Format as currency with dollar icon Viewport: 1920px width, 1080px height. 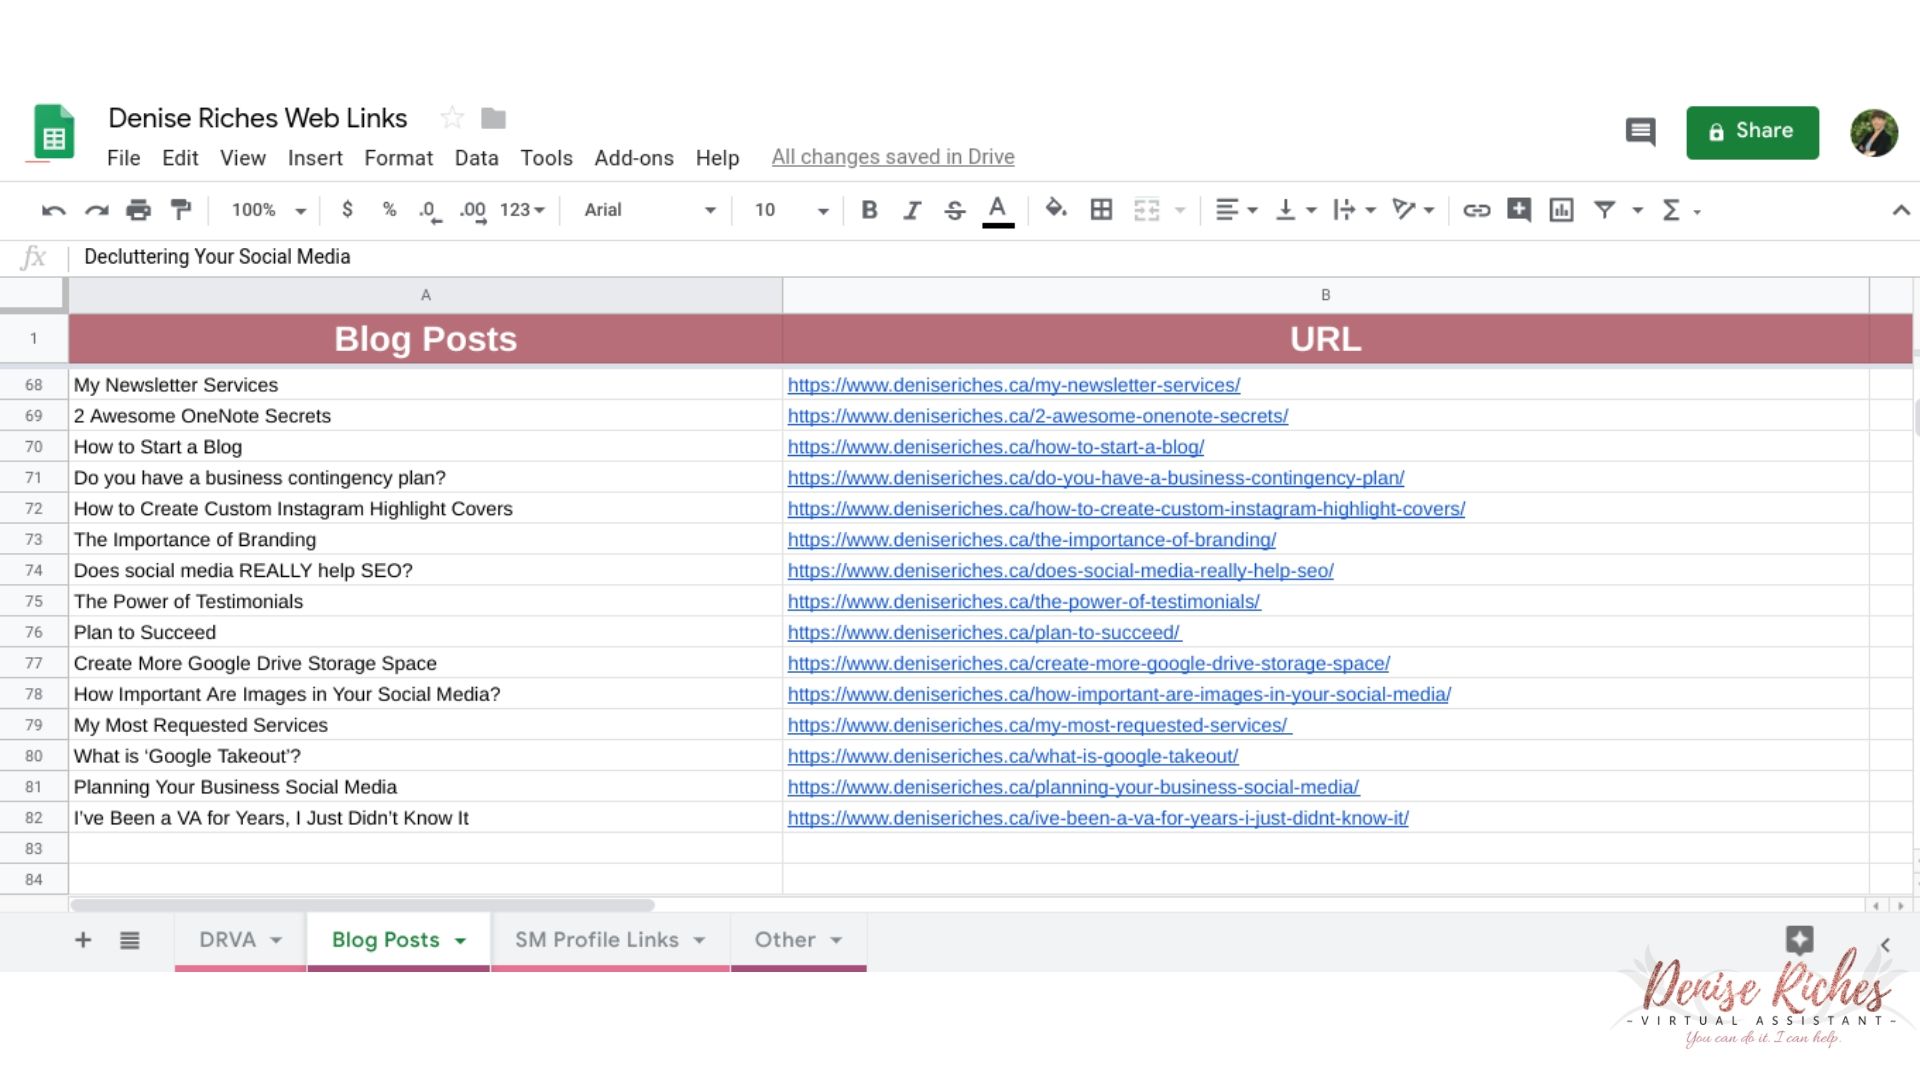(x=347, y=210)
